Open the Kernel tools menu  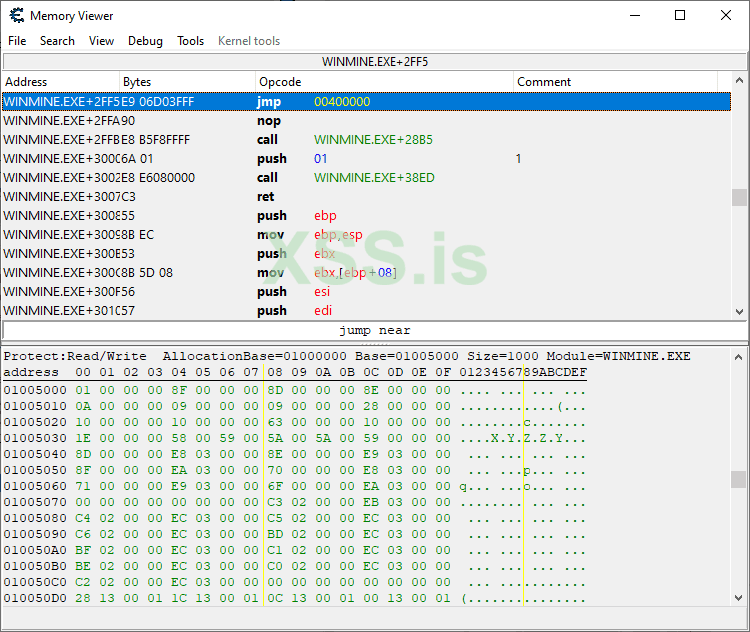click(x=249, y=41)
